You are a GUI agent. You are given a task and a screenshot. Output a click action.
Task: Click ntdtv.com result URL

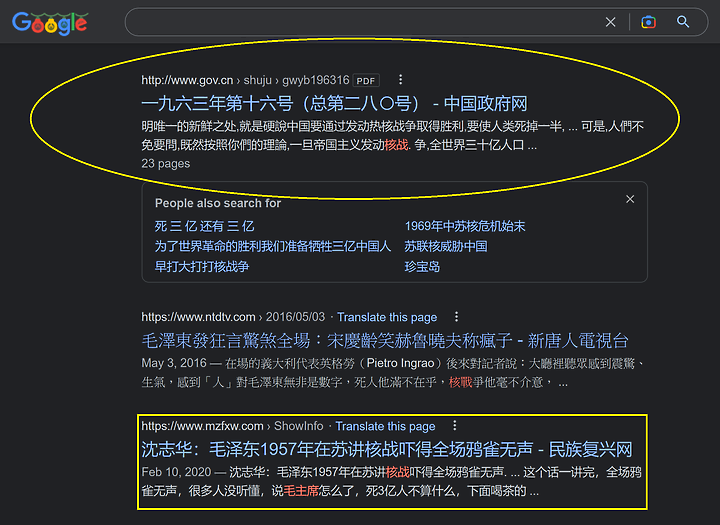coord(233,317)
